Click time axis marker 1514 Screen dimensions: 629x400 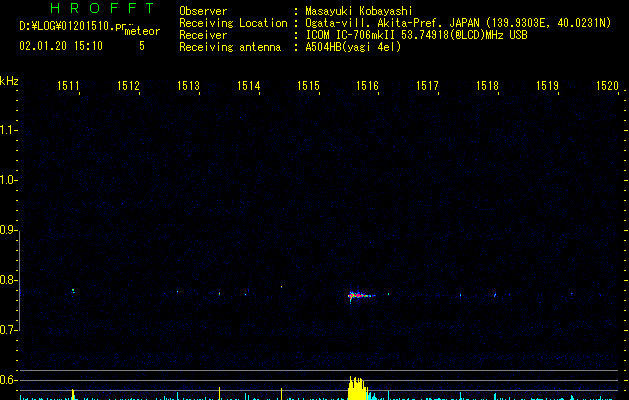(x=248, y=86)
